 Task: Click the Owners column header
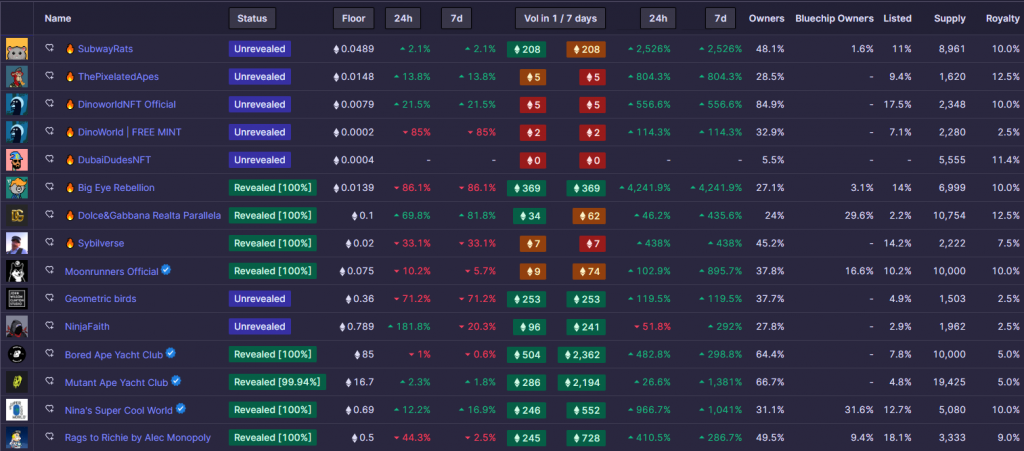[x=767, y=18]
